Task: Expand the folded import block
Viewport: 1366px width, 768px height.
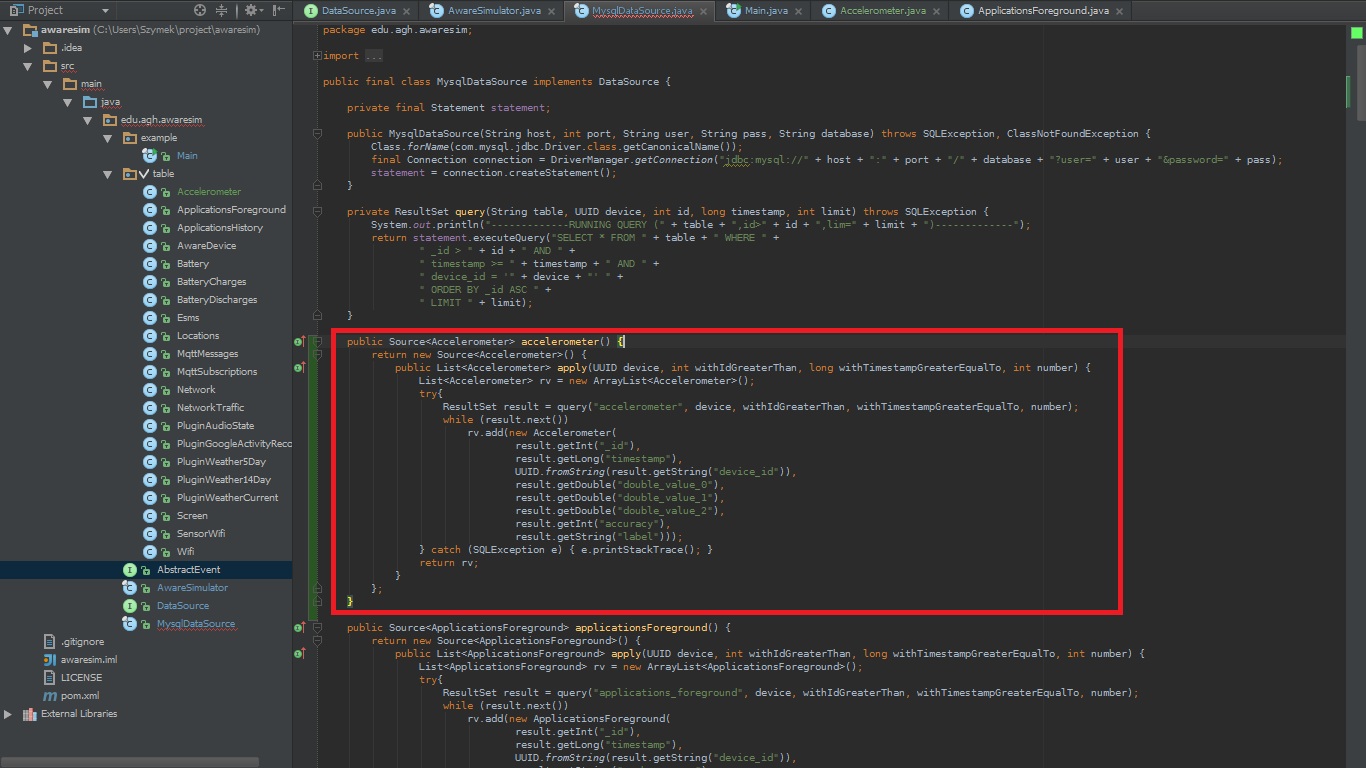Action: click(318, 56)
